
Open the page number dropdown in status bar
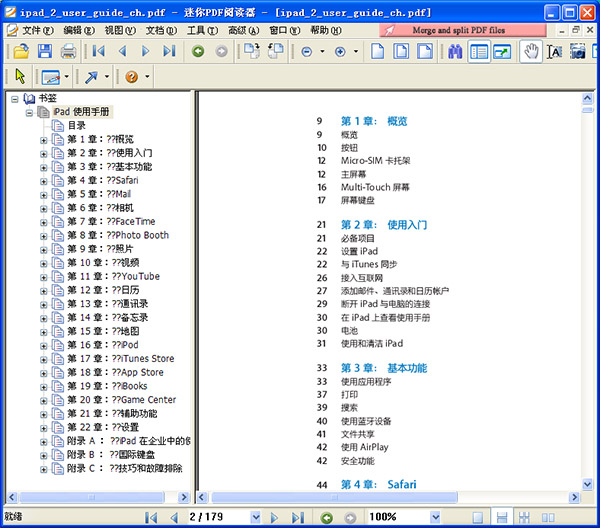click(x=256, y=518)
